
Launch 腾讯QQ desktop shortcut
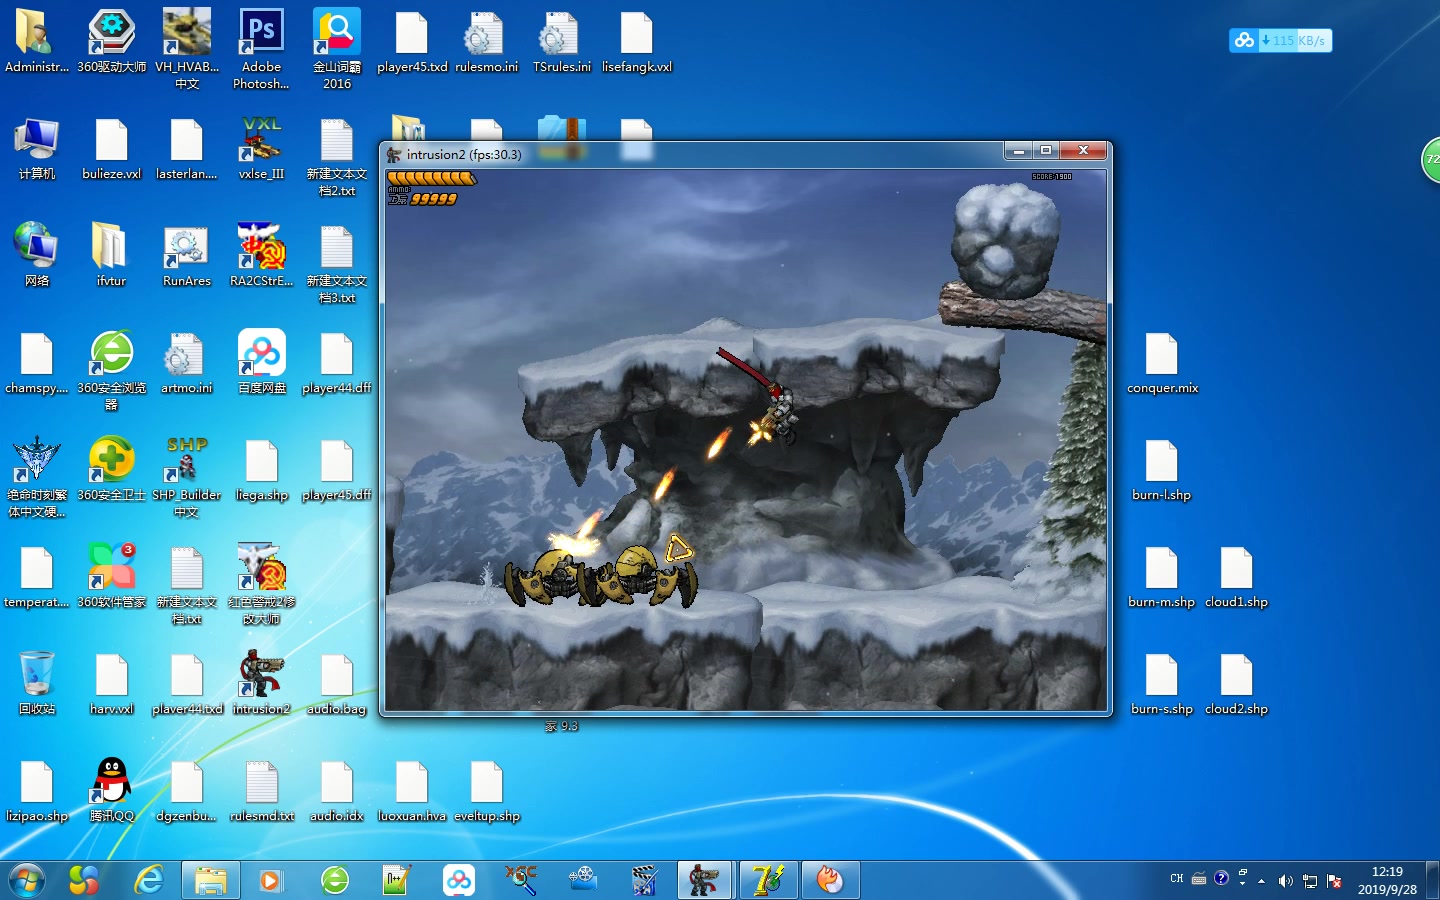(x=112, y=791)
